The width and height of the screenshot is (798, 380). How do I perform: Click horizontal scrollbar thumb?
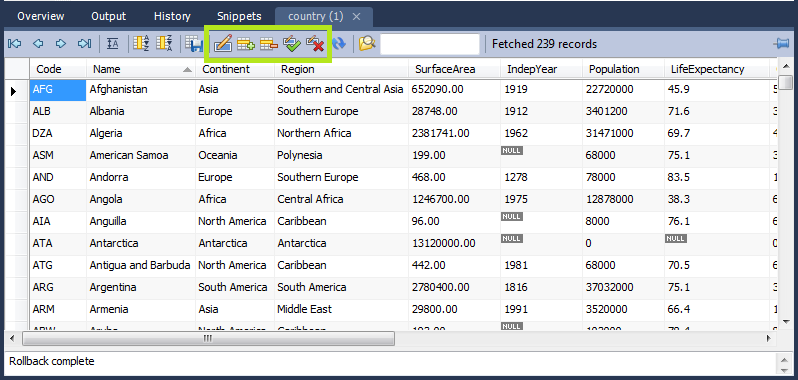207,338
